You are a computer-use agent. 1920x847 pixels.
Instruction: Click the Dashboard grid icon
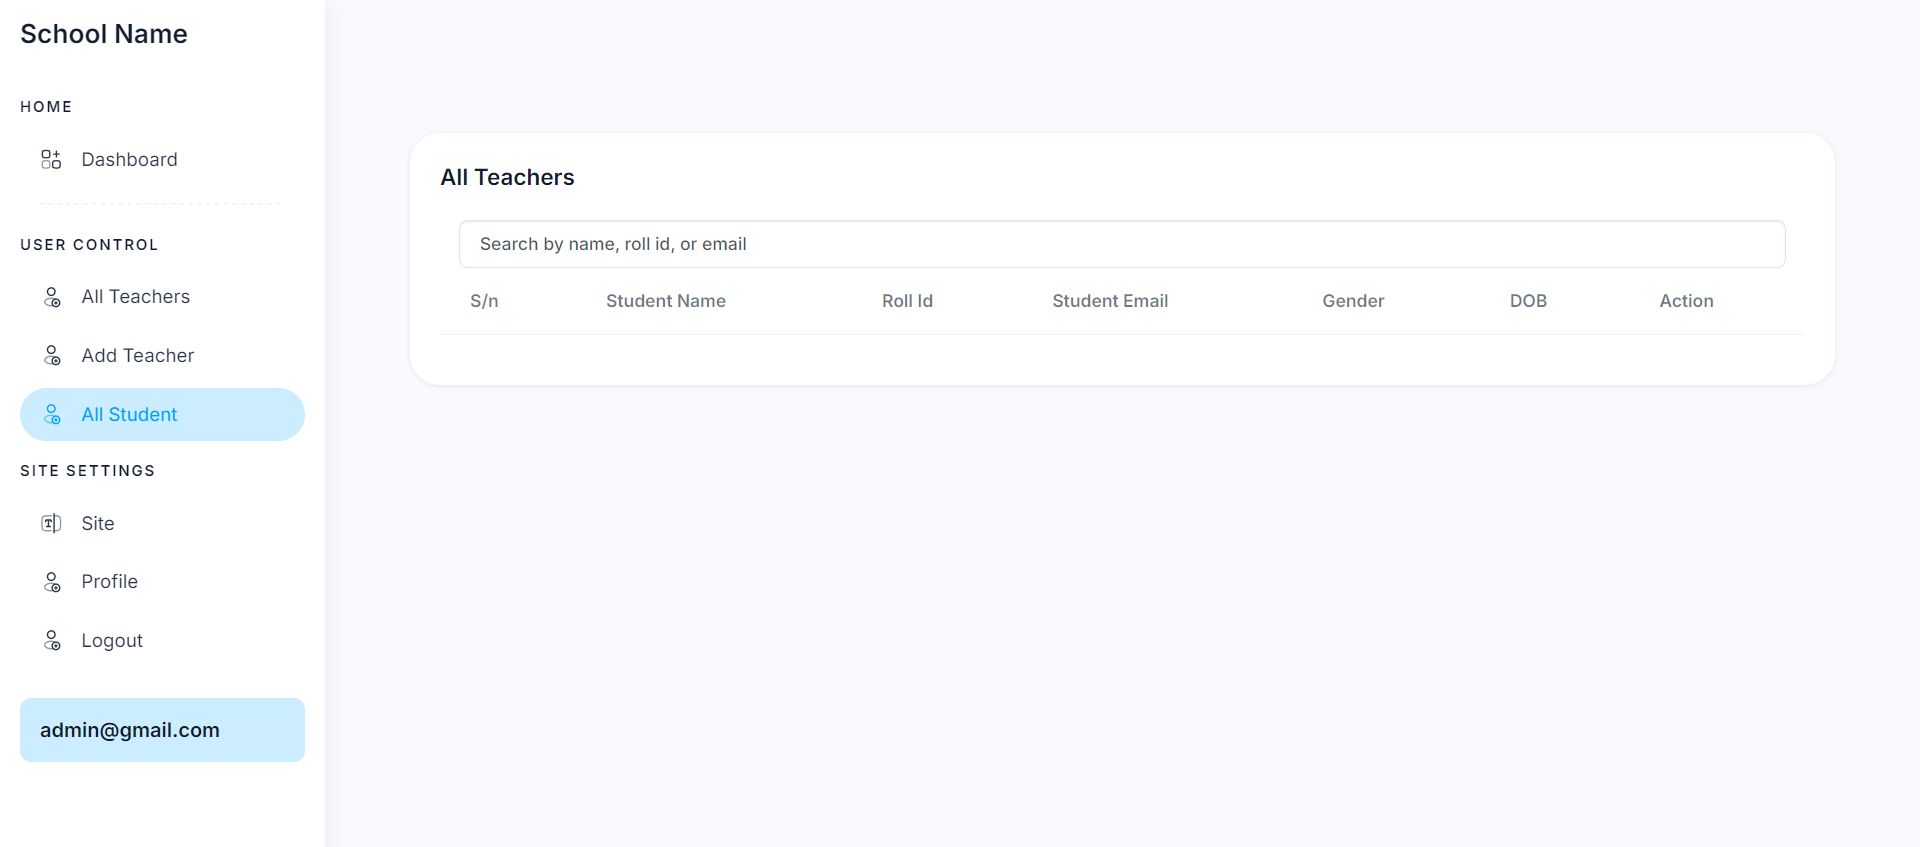click(51, 160)
